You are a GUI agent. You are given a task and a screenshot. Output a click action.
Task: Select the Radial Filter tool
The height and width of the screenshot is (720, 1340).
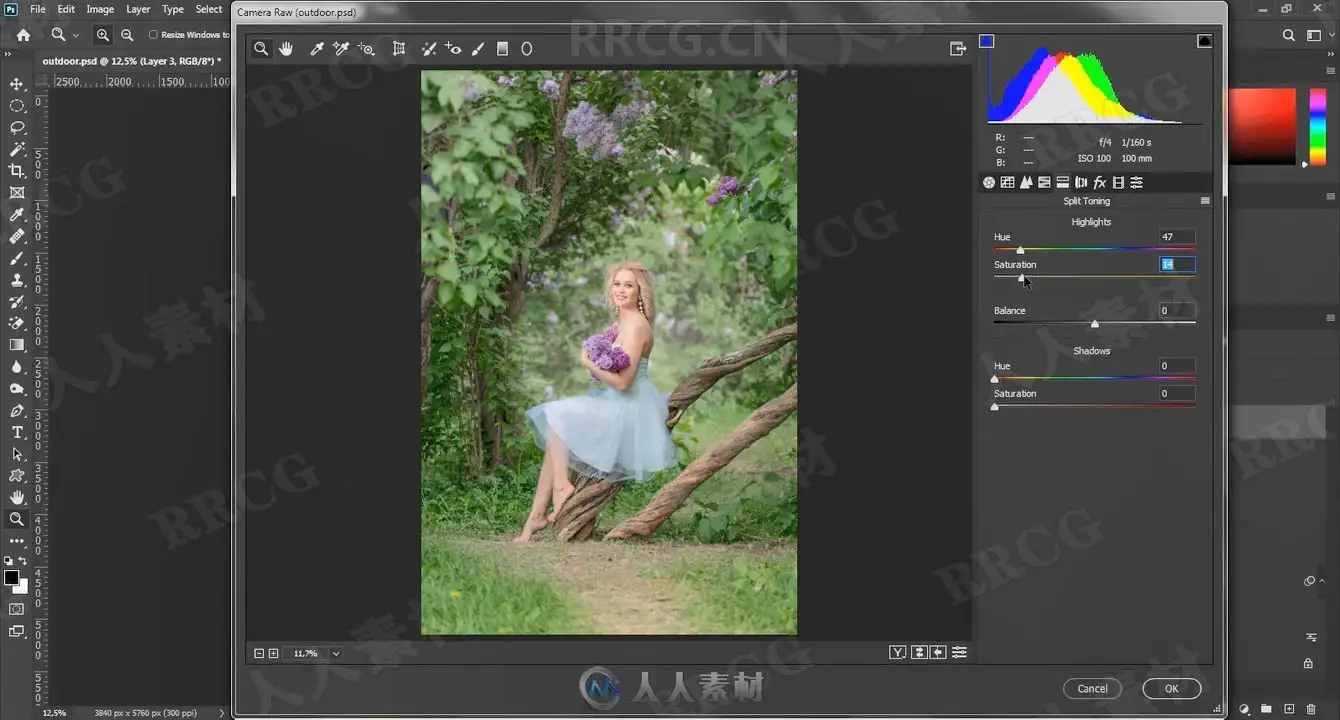[527, 48]
